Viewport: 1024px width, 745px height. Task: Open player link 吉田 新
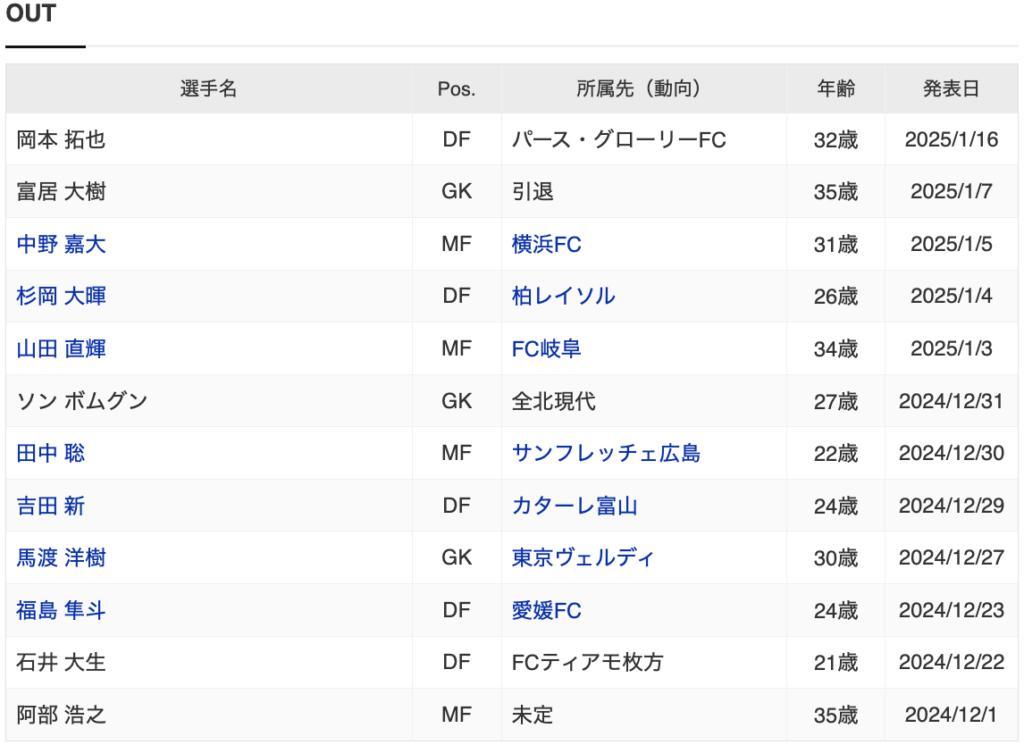click(x=51, y=505)
